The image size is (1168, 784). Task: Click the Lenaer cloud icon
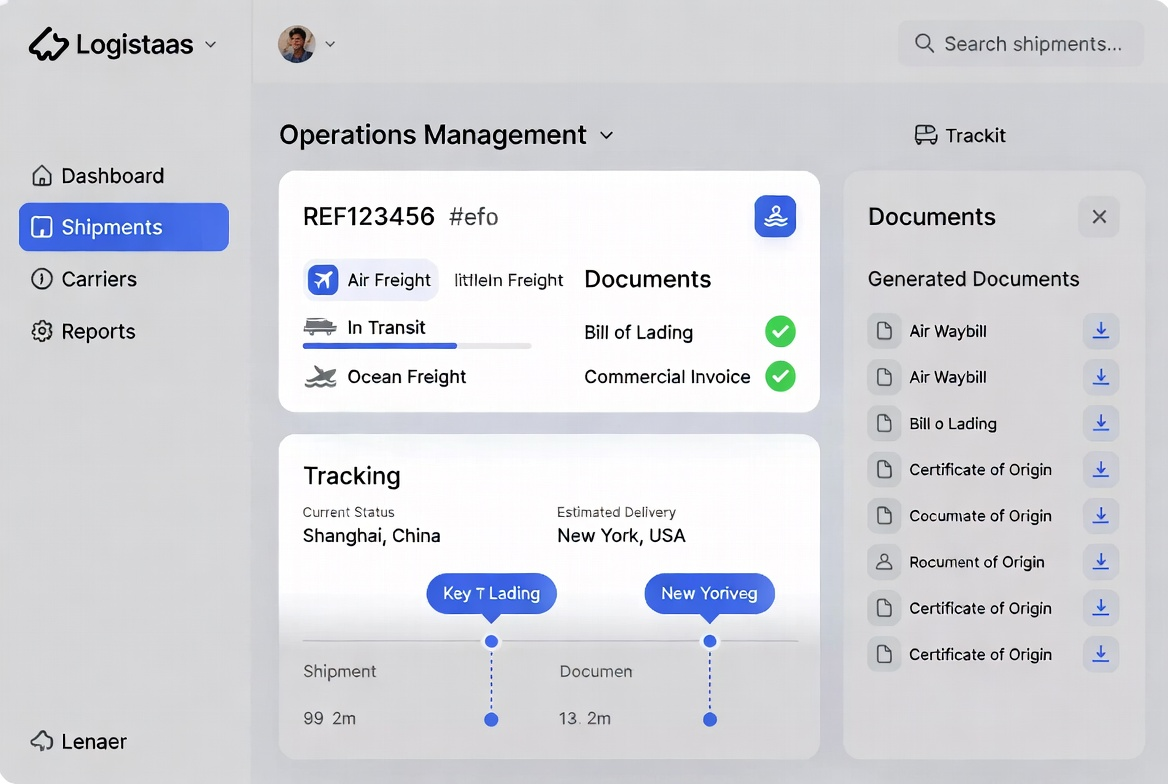pos(42,741)
